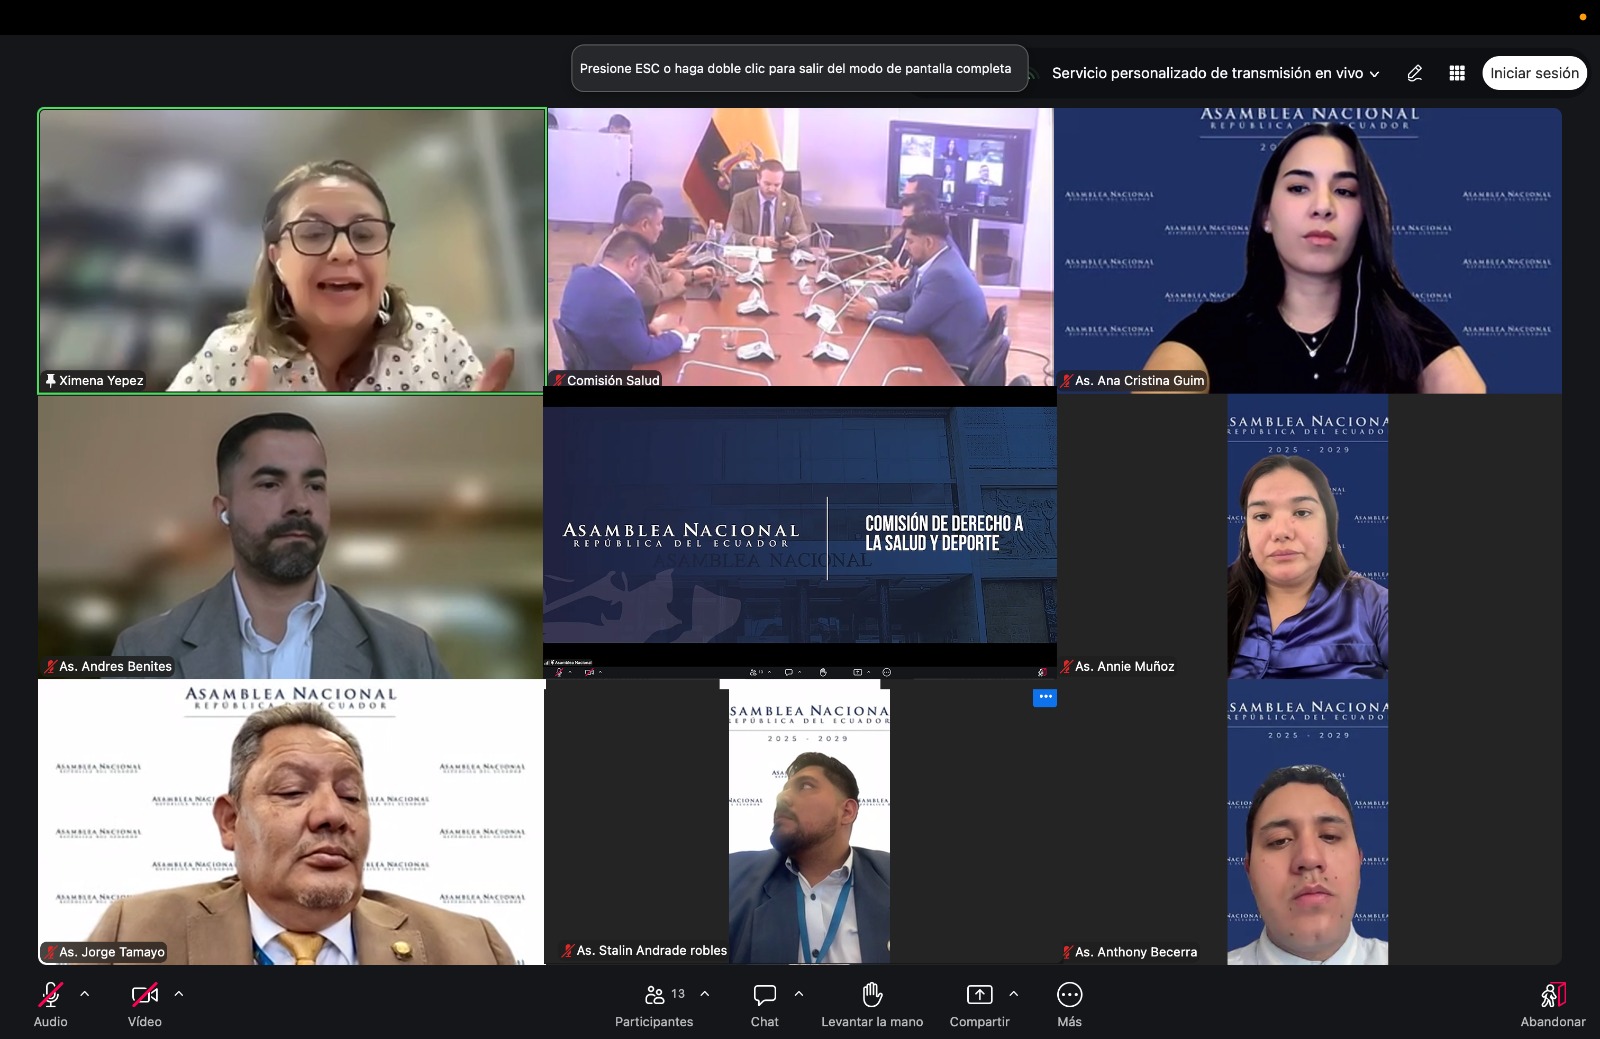
Task: Select Ximena Yepez's video tile
Action: [292, 251]
